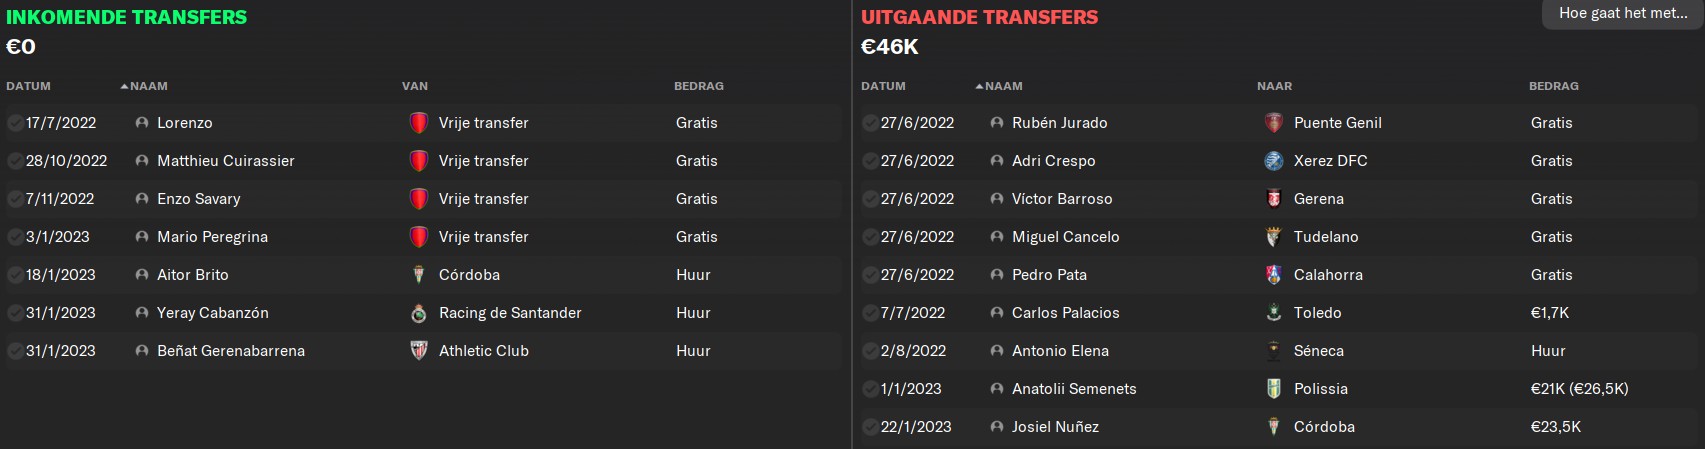Image resolution: width=1705 pixels, height=449 pixels.
Task: Sort incoming transfers by Van column
Action: point(415,86)
